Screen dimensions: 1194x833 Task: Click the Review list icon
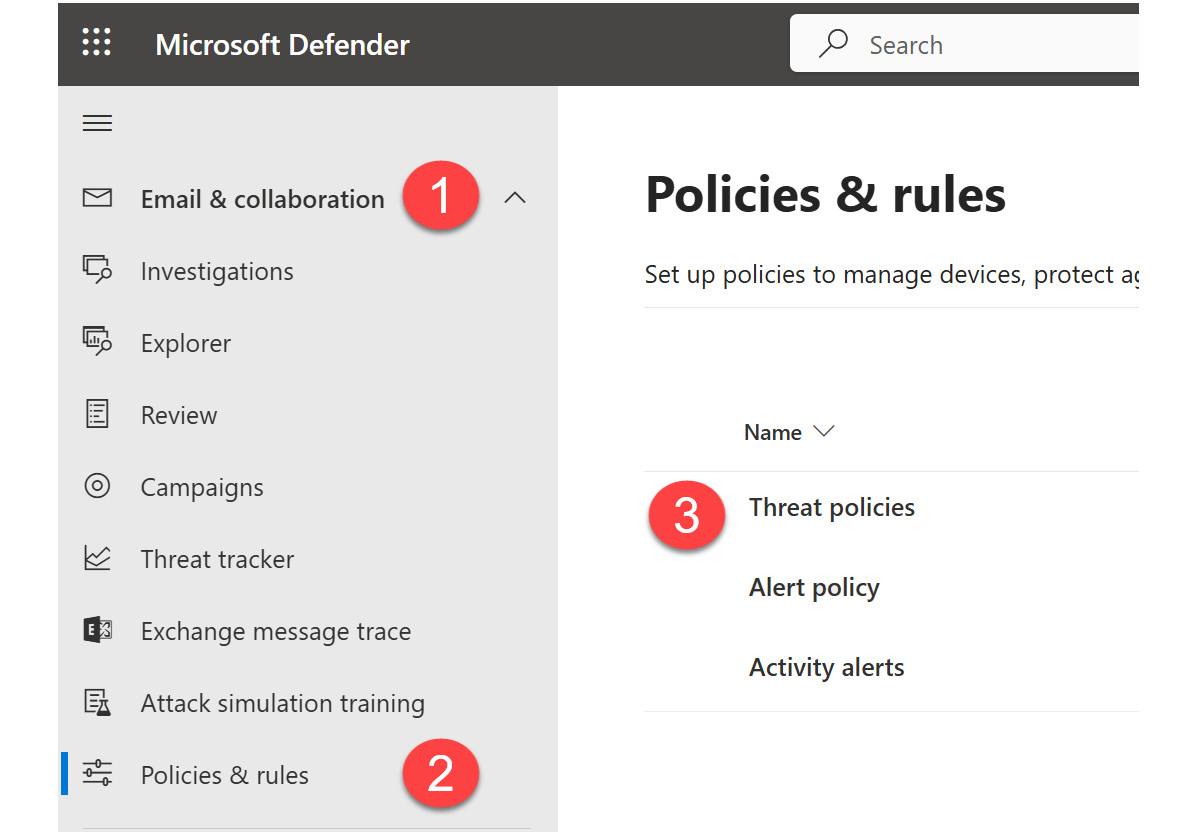[x=97, y=413]
